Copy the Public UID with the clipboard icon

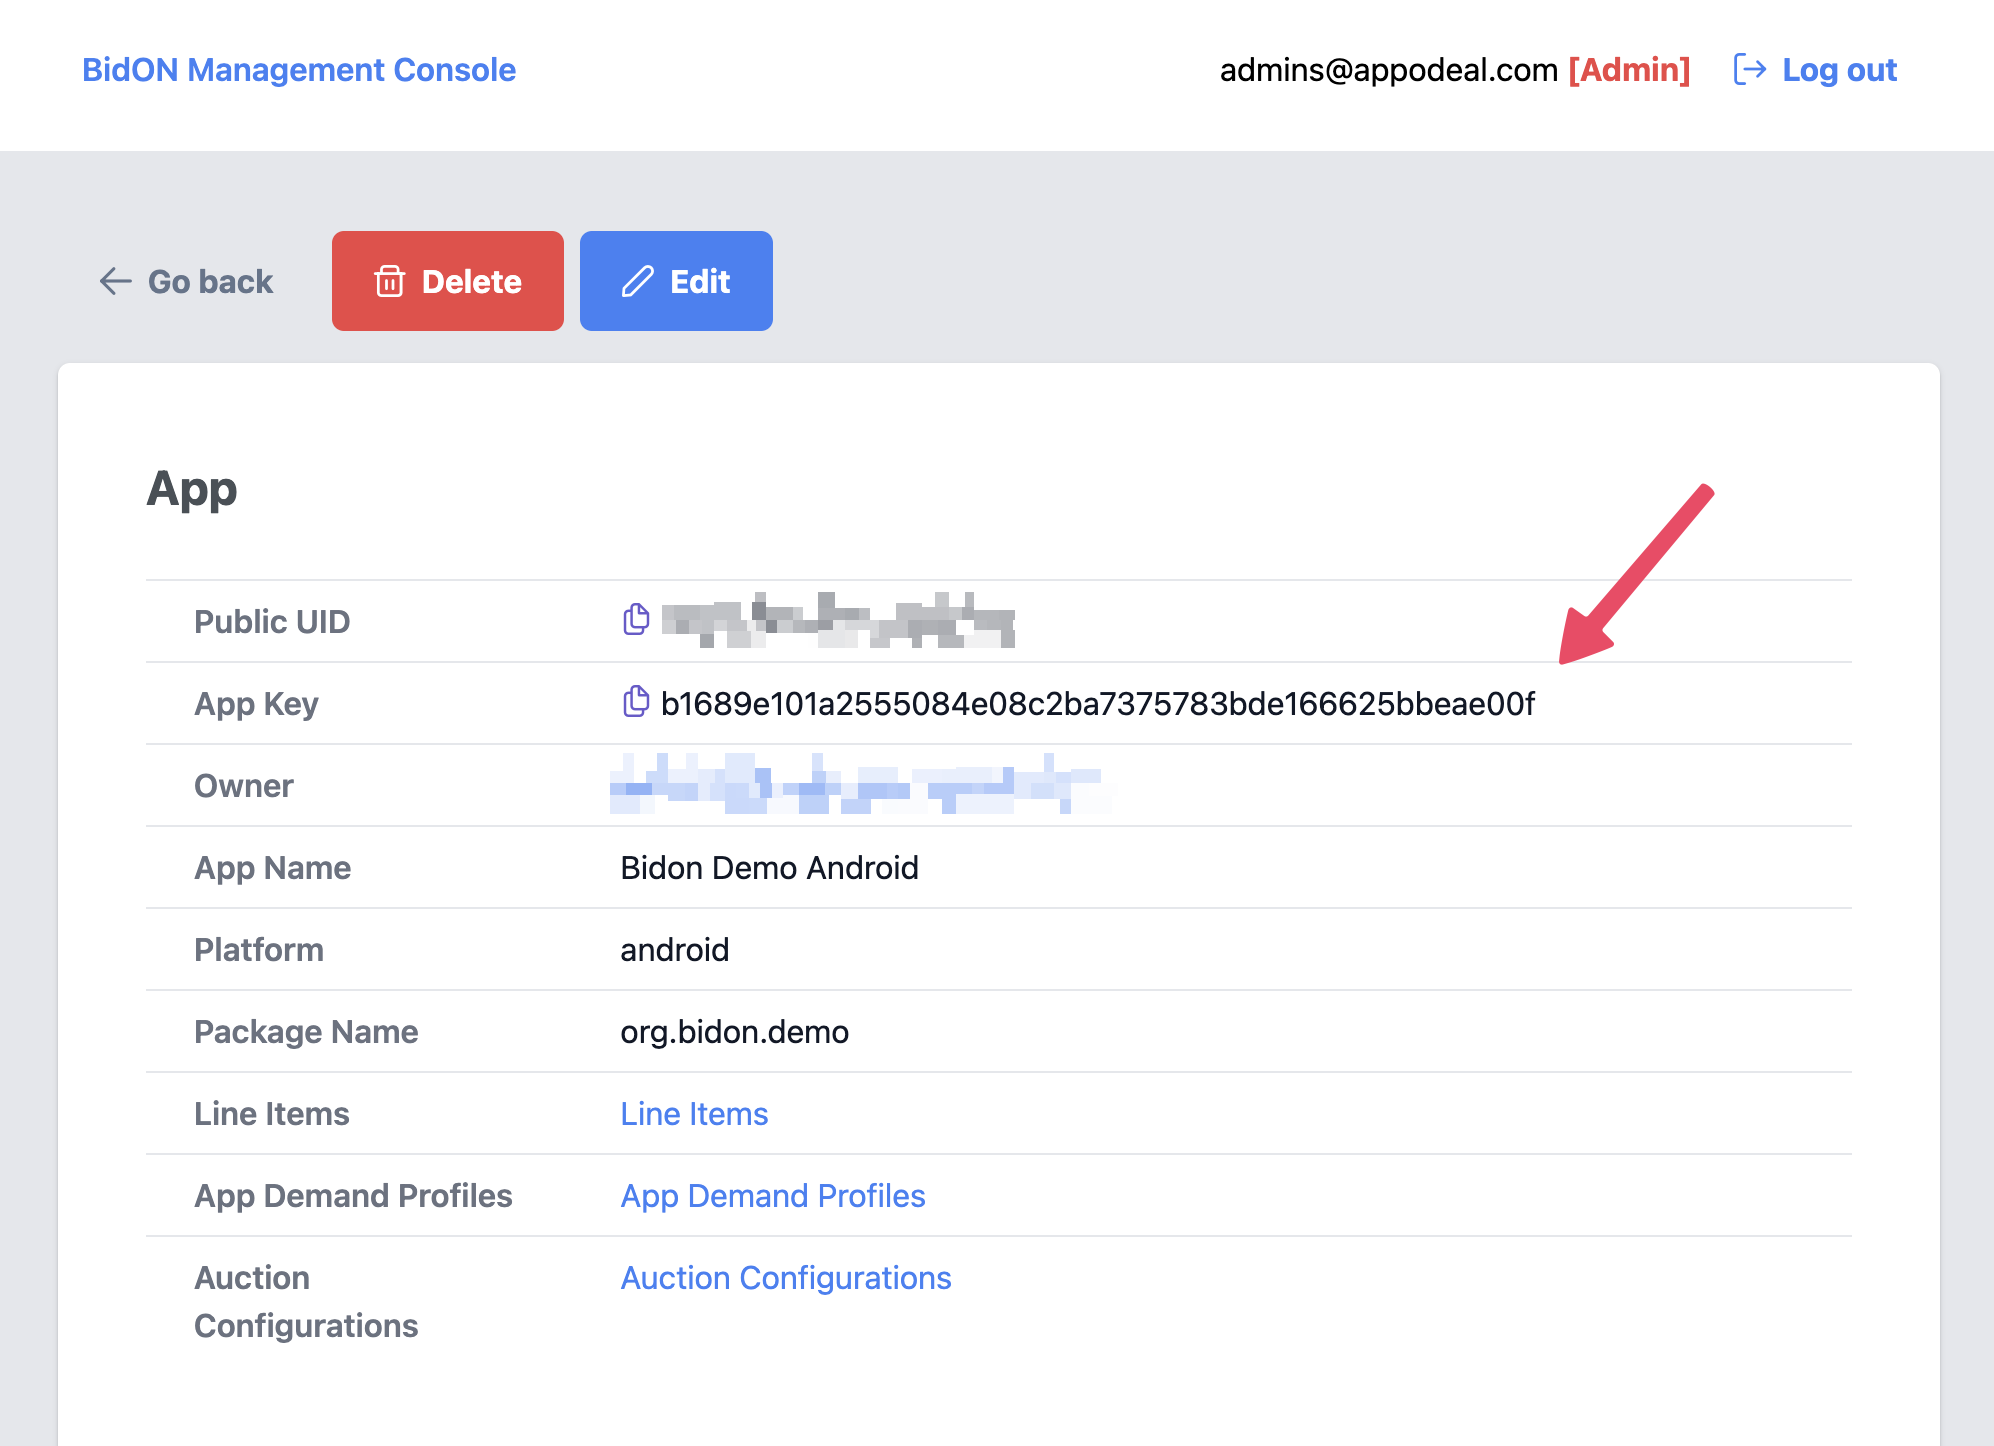(x=636, y=620)
